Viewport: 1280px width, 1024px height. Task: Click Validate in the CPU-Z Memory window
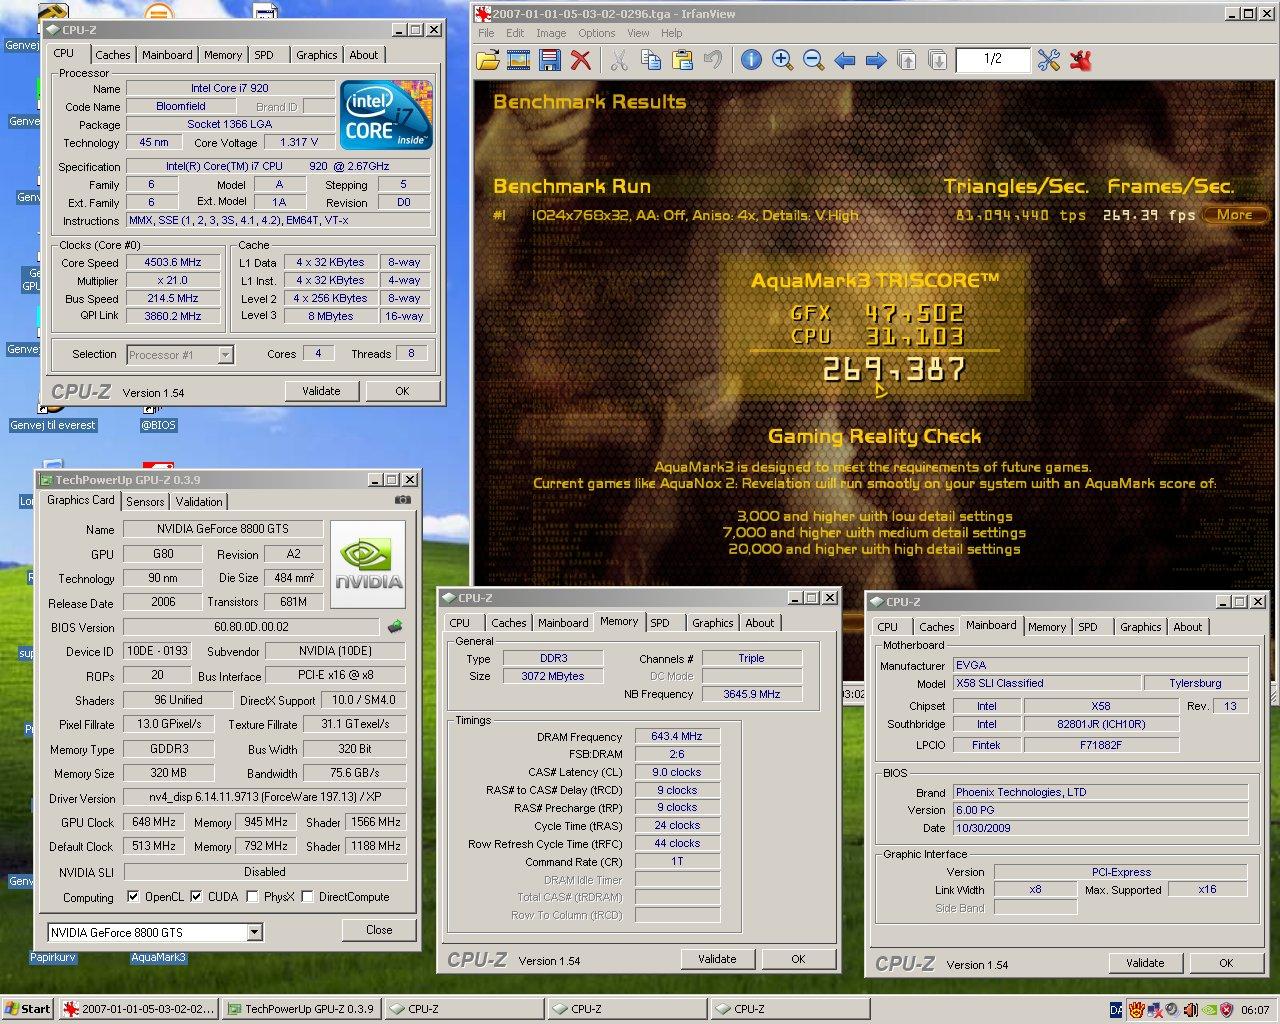click(717, 959)
